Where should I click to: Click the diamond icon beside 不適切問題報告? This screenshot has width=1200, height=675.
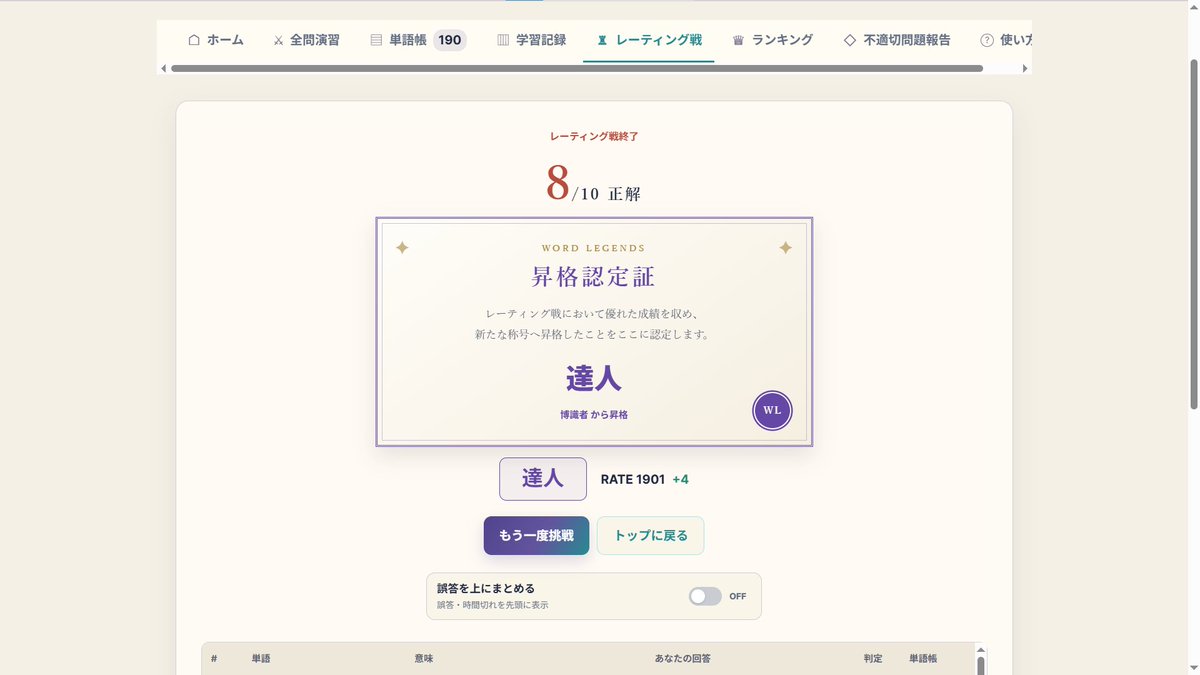[849, 40]
